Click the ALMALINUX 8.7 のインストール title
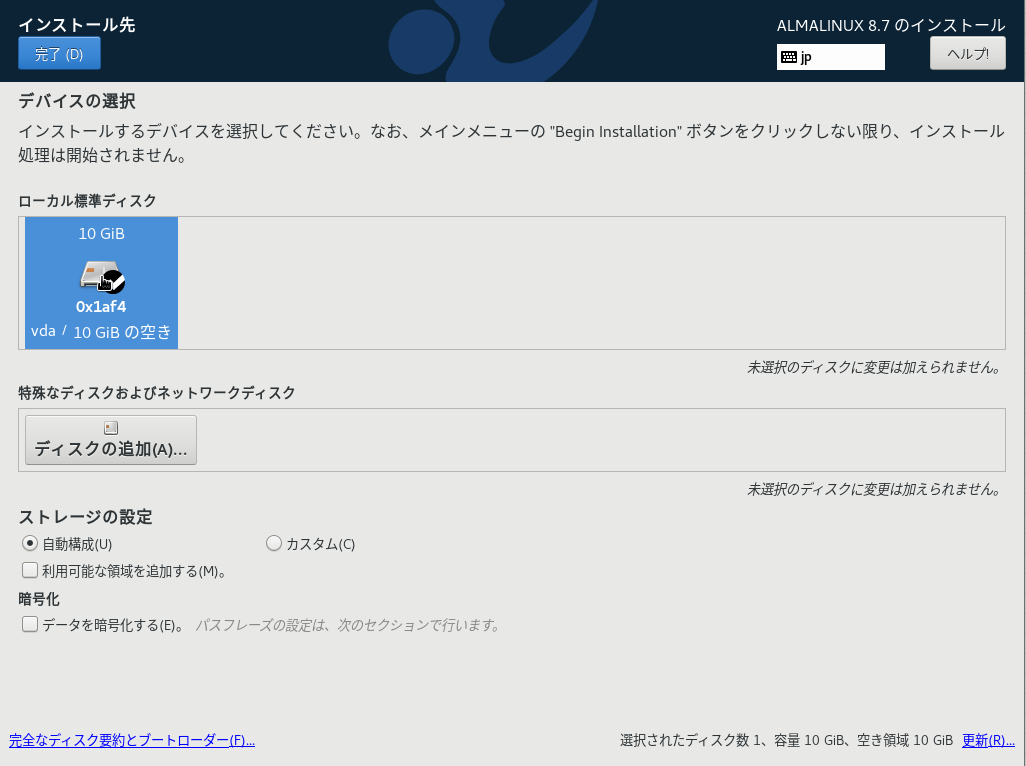The image size is (1026, 766). [889, 25]
